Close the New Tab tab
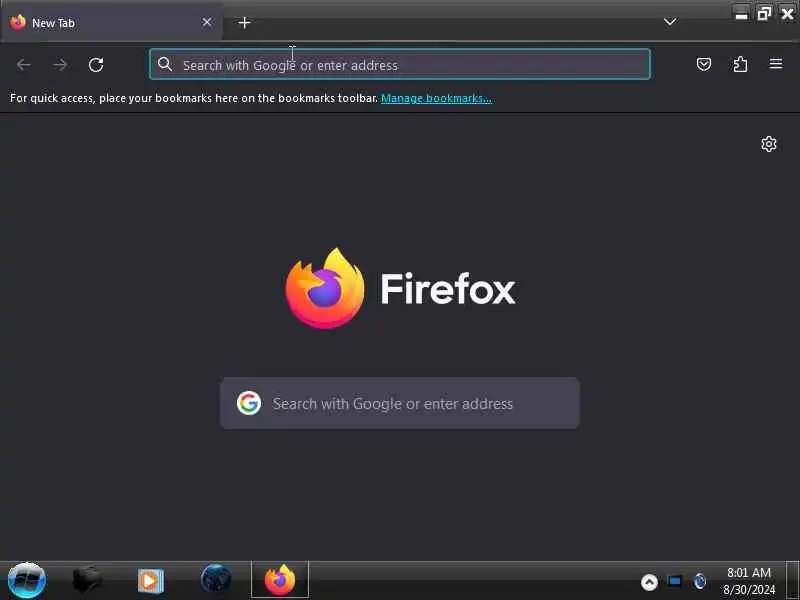 (207, 22)
